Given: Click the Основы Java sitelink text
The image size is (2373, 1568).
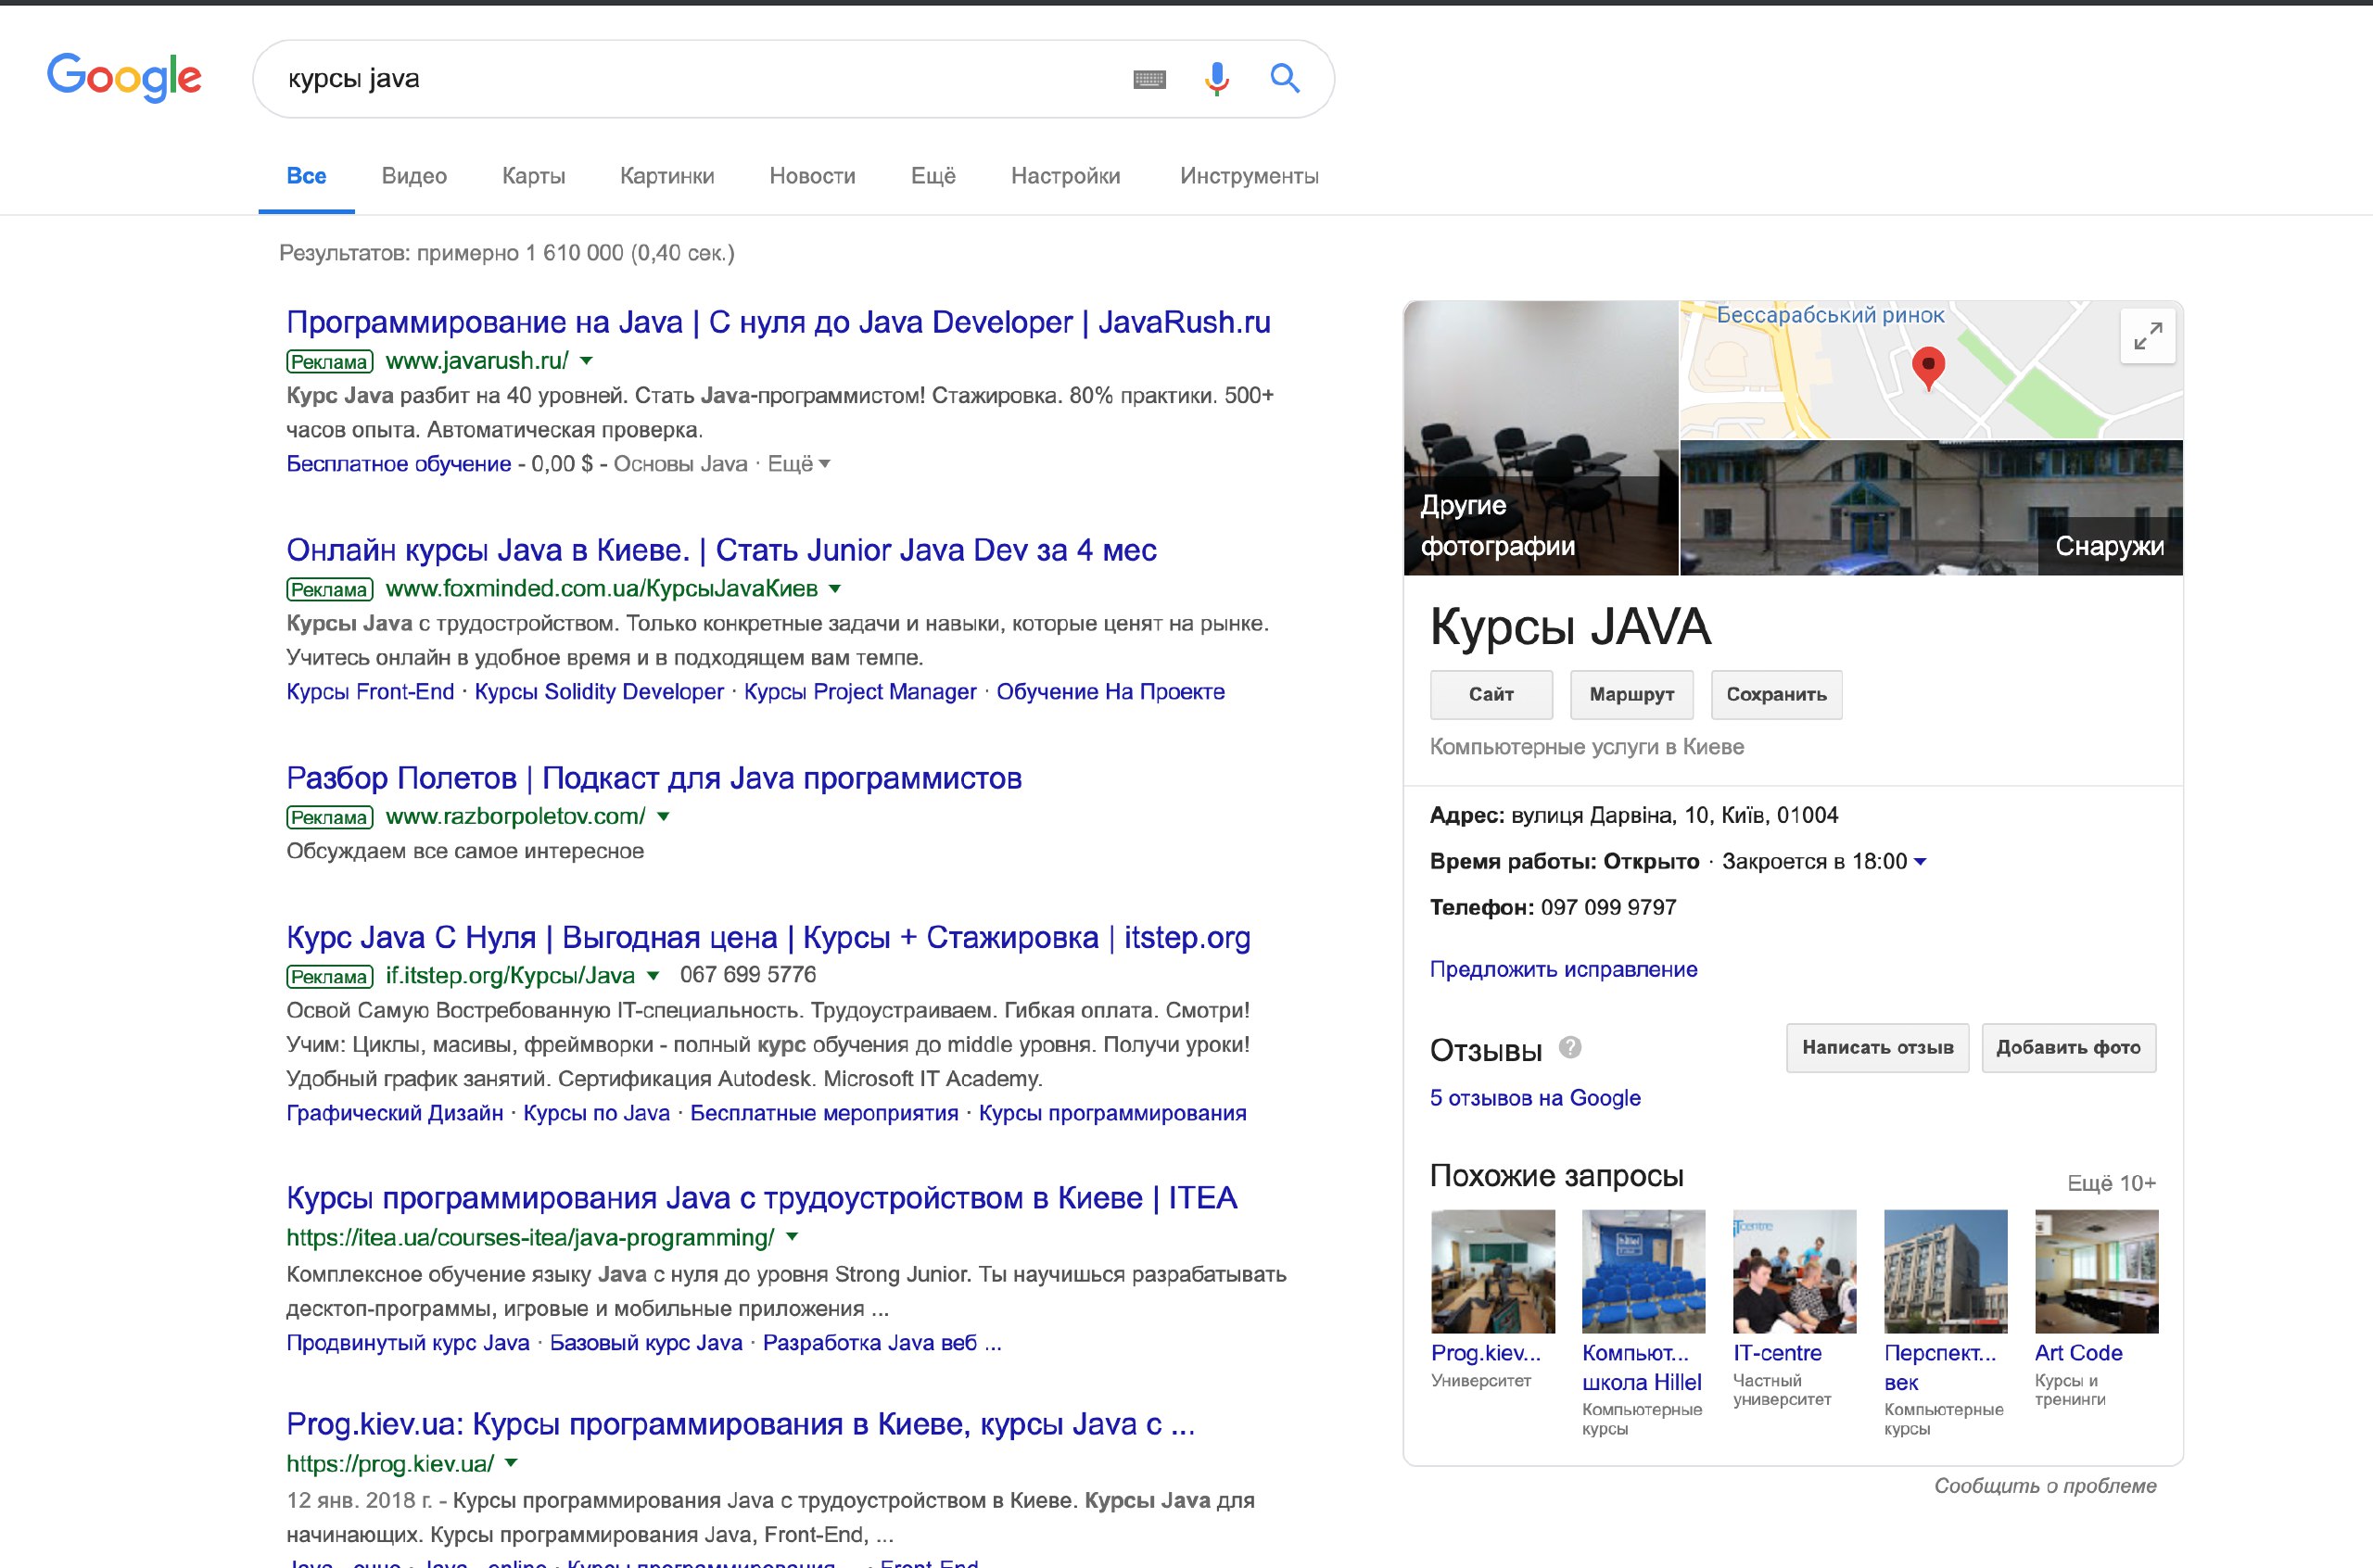Looking at the screenshot, I should click(680, 464).
